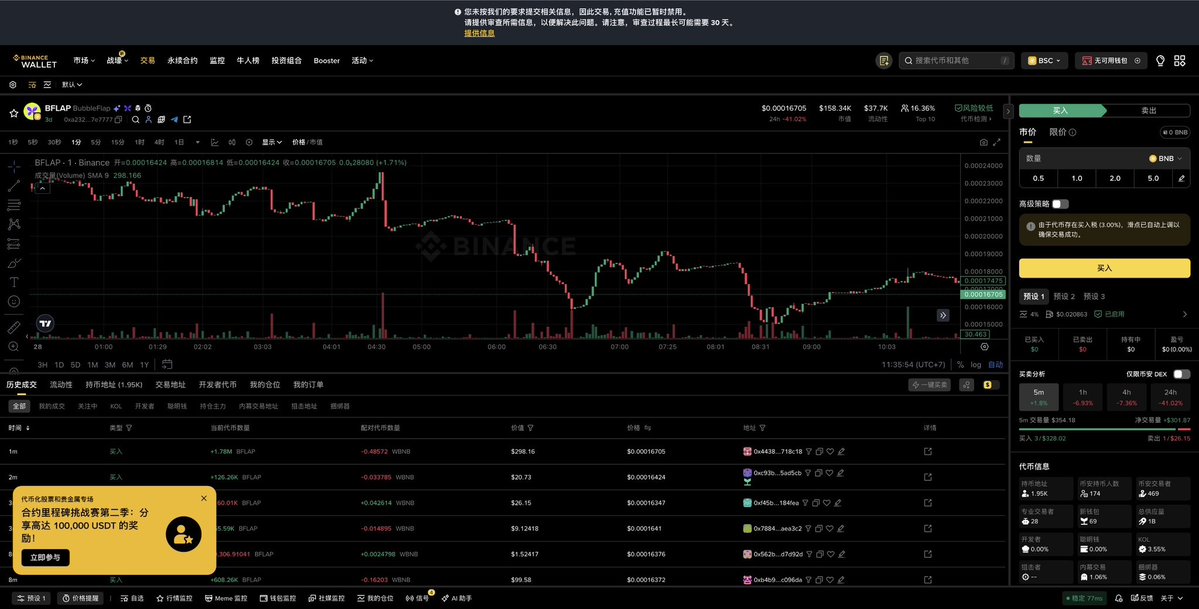Viewport: 1199px width, 609px height.
Task: Expand the 市场 menu dropdown
Action: tap(84, 60)
